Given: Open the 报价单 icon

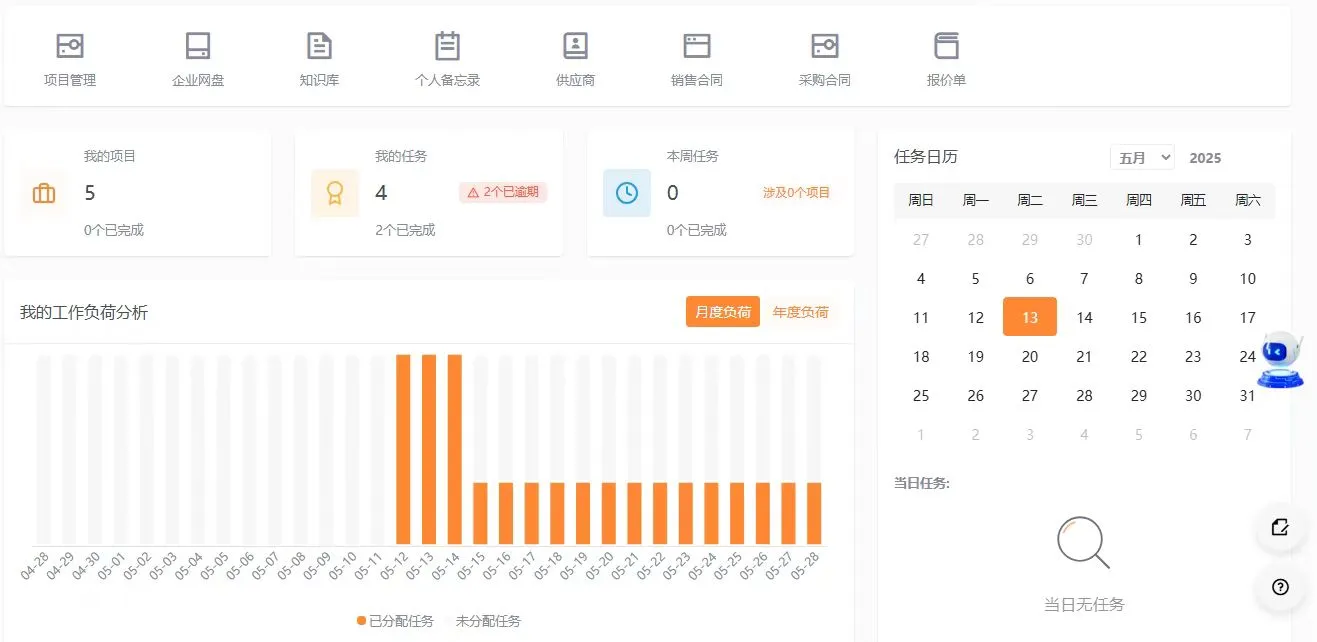Looking at the screenshot, I should tap(946, 45).
